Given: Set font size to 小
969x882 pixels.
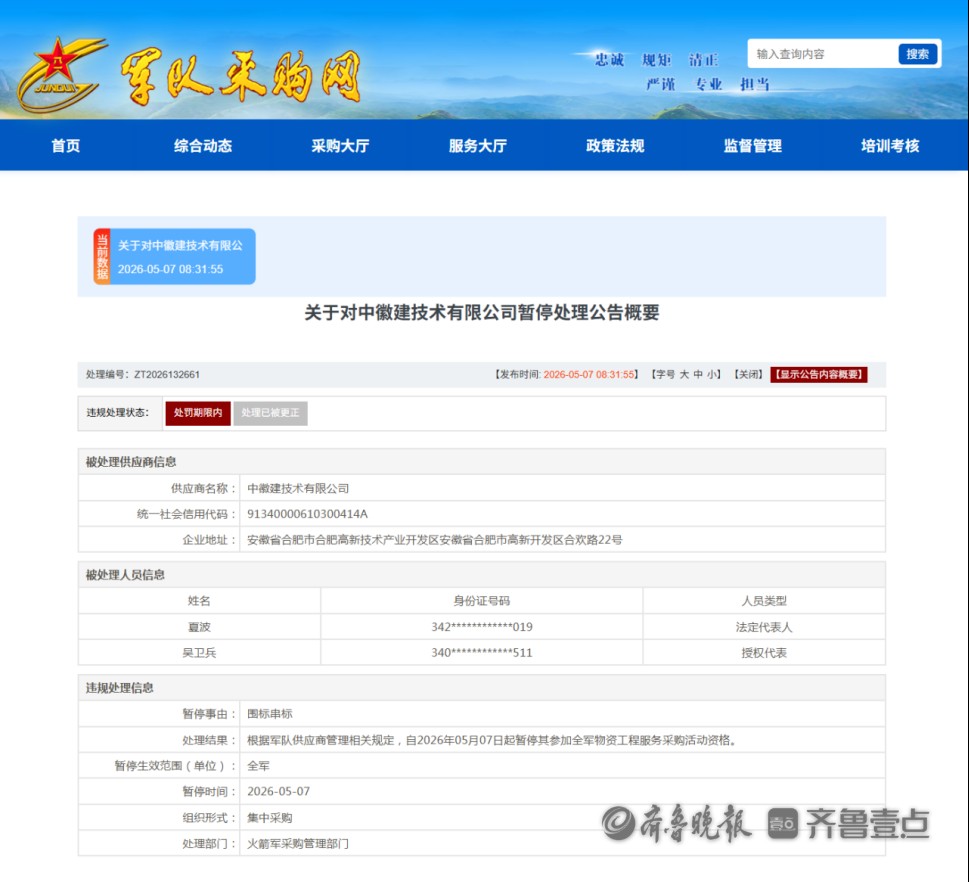Looking at the screenshot, I should (x=711, y=375).
